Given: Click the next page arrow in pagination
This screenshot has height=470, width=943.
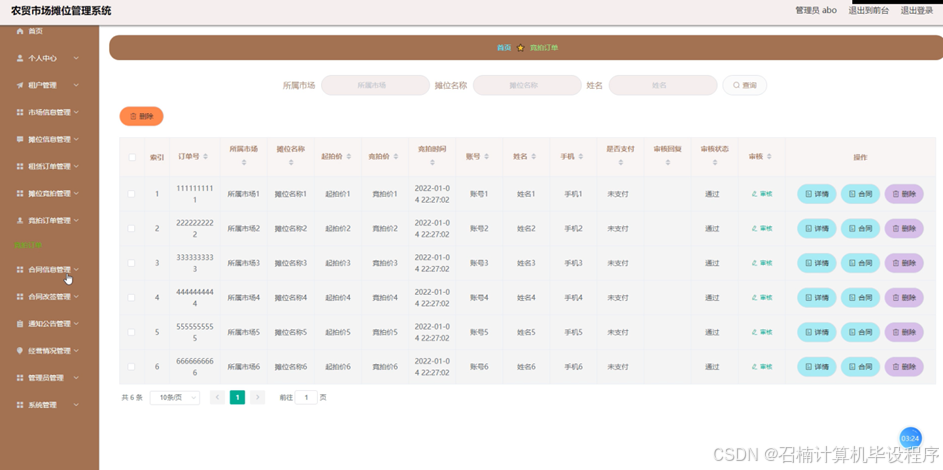Looking at the screenshot, I should click(x=257, y=397).
